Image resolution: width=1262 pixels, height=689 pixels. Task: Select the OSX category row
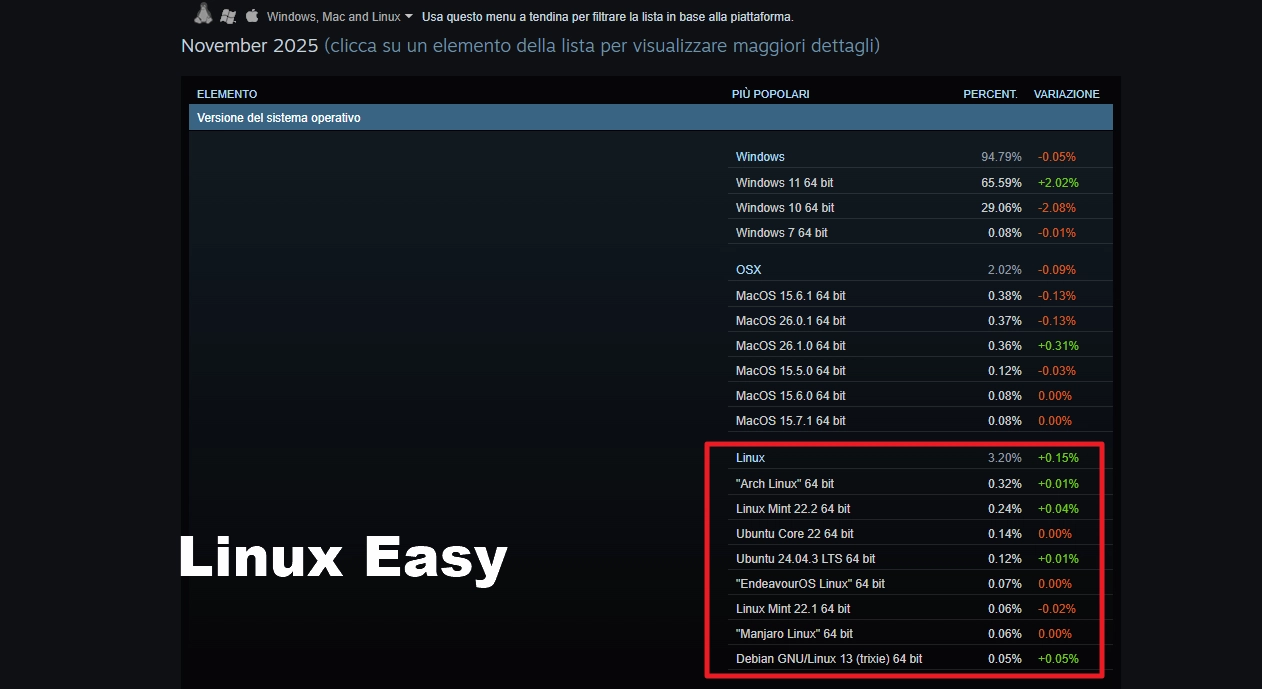[x=748, y=270]
